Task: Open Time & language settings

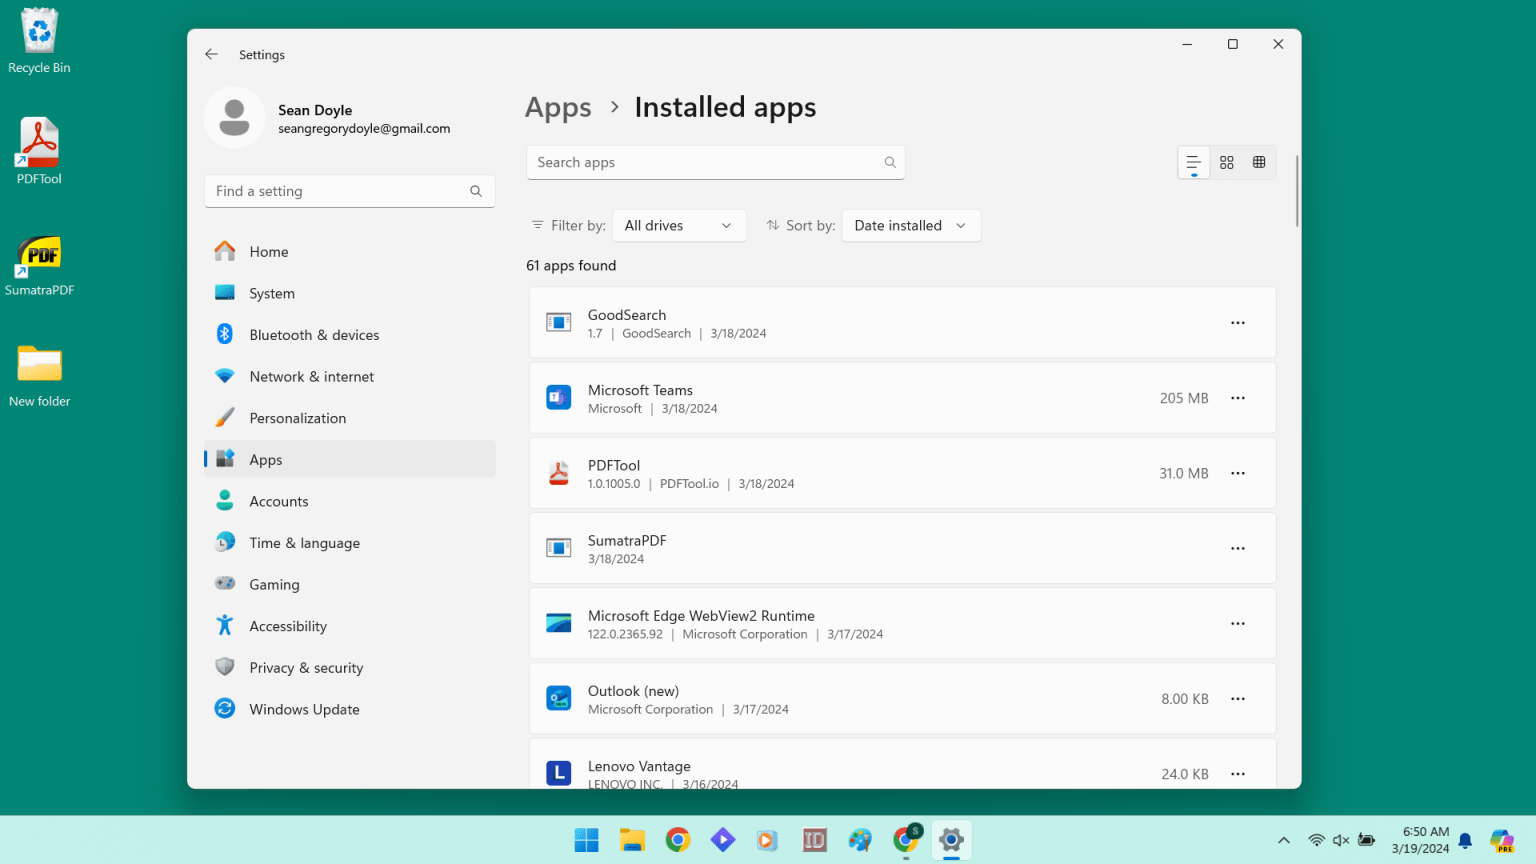Action: (x=350, y=543)
